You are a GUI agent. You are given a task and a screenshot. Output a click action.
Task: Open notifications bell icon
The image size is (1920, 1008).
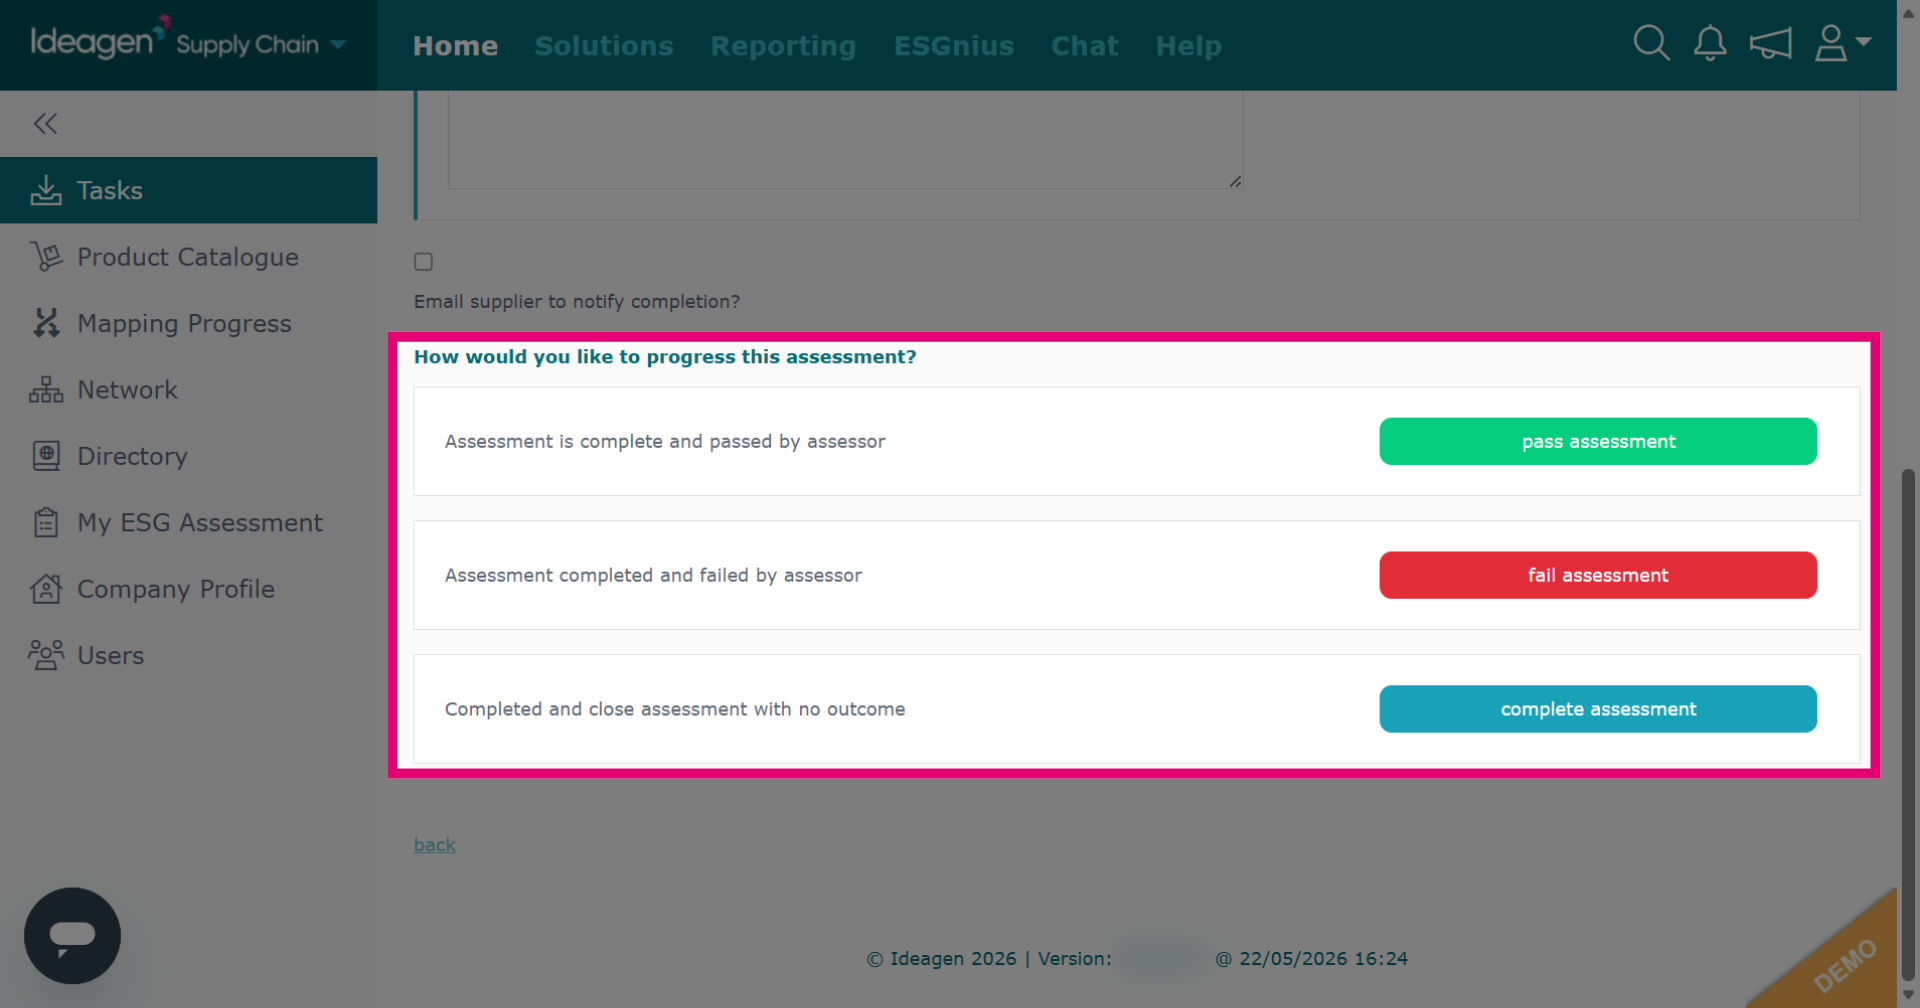coord(1710,43)
